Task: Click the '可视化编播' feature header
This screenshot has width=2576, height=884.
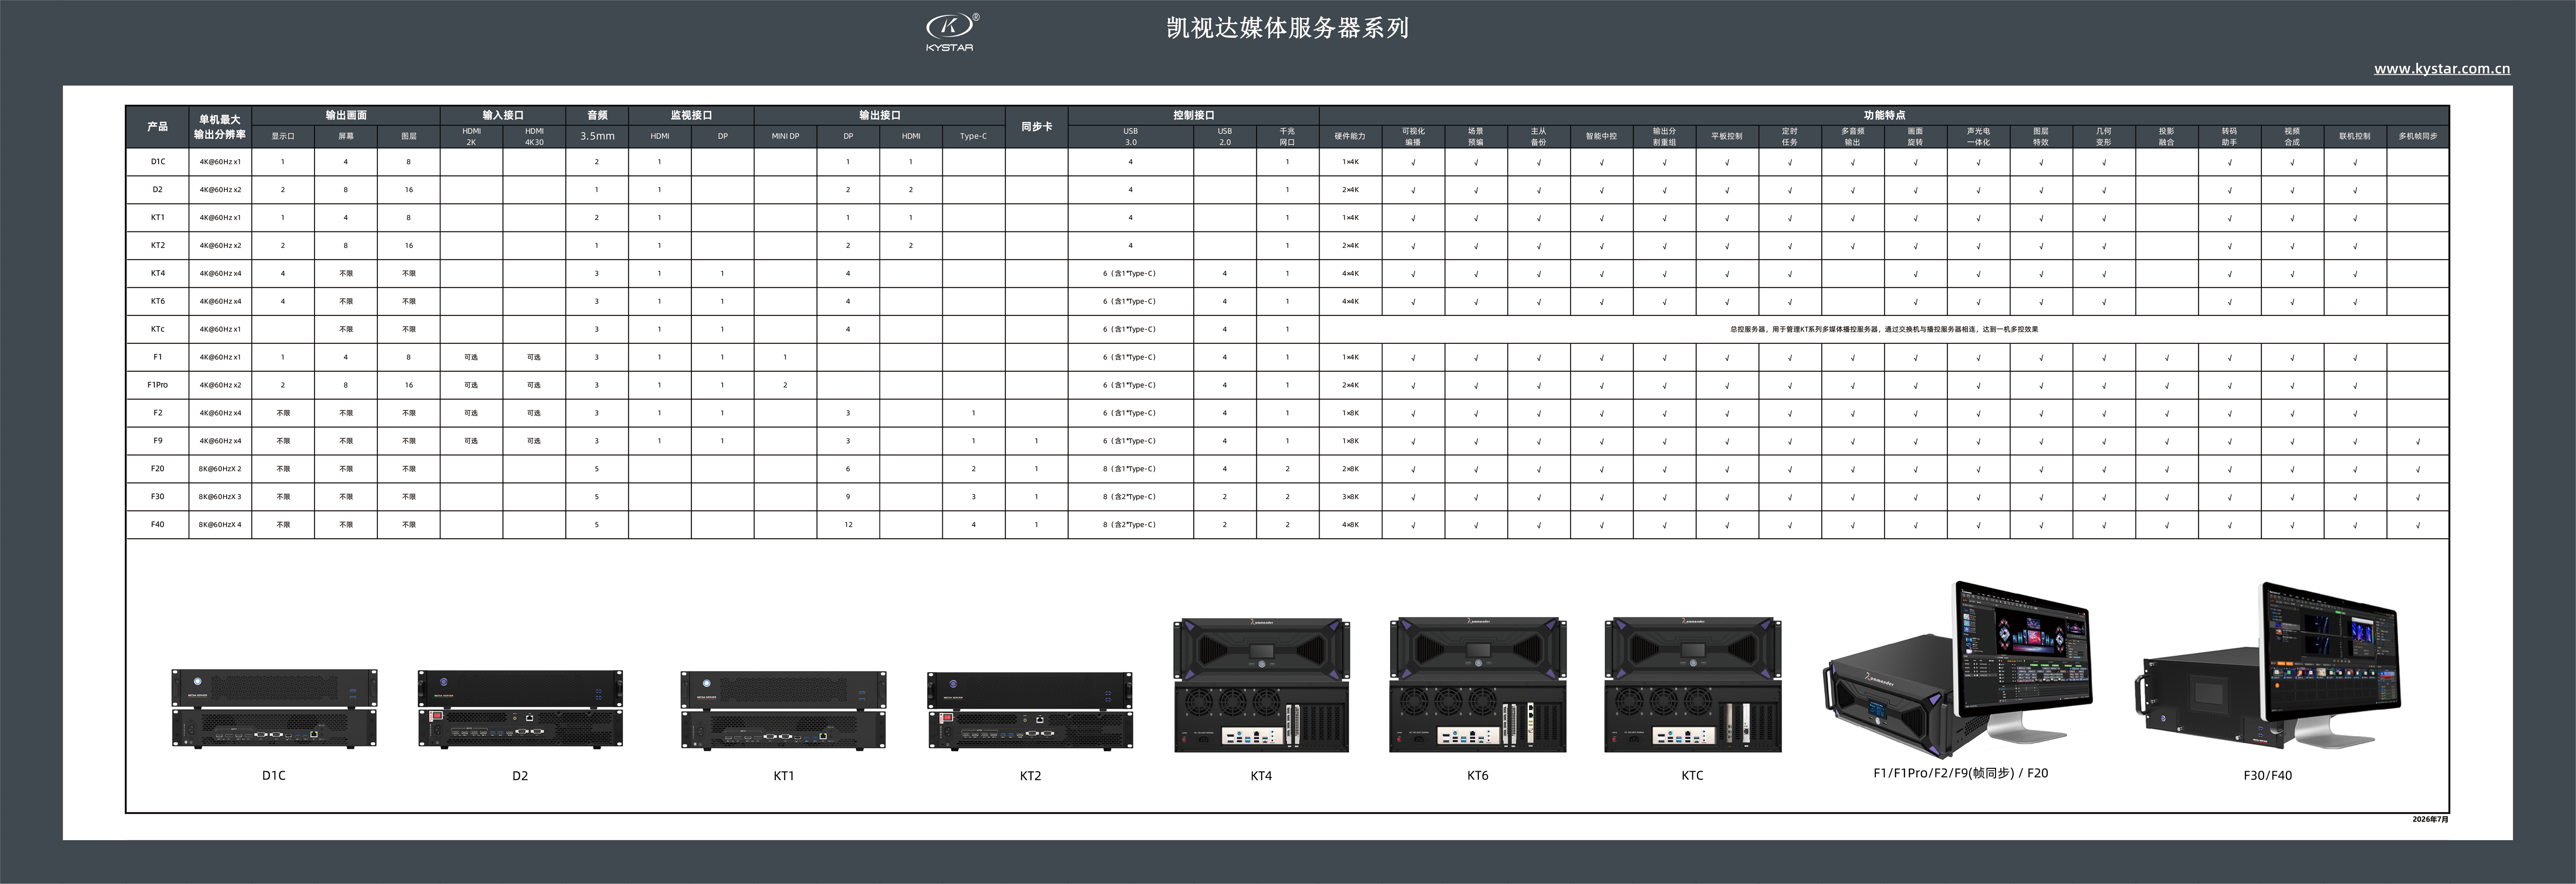Action: 1413,136
